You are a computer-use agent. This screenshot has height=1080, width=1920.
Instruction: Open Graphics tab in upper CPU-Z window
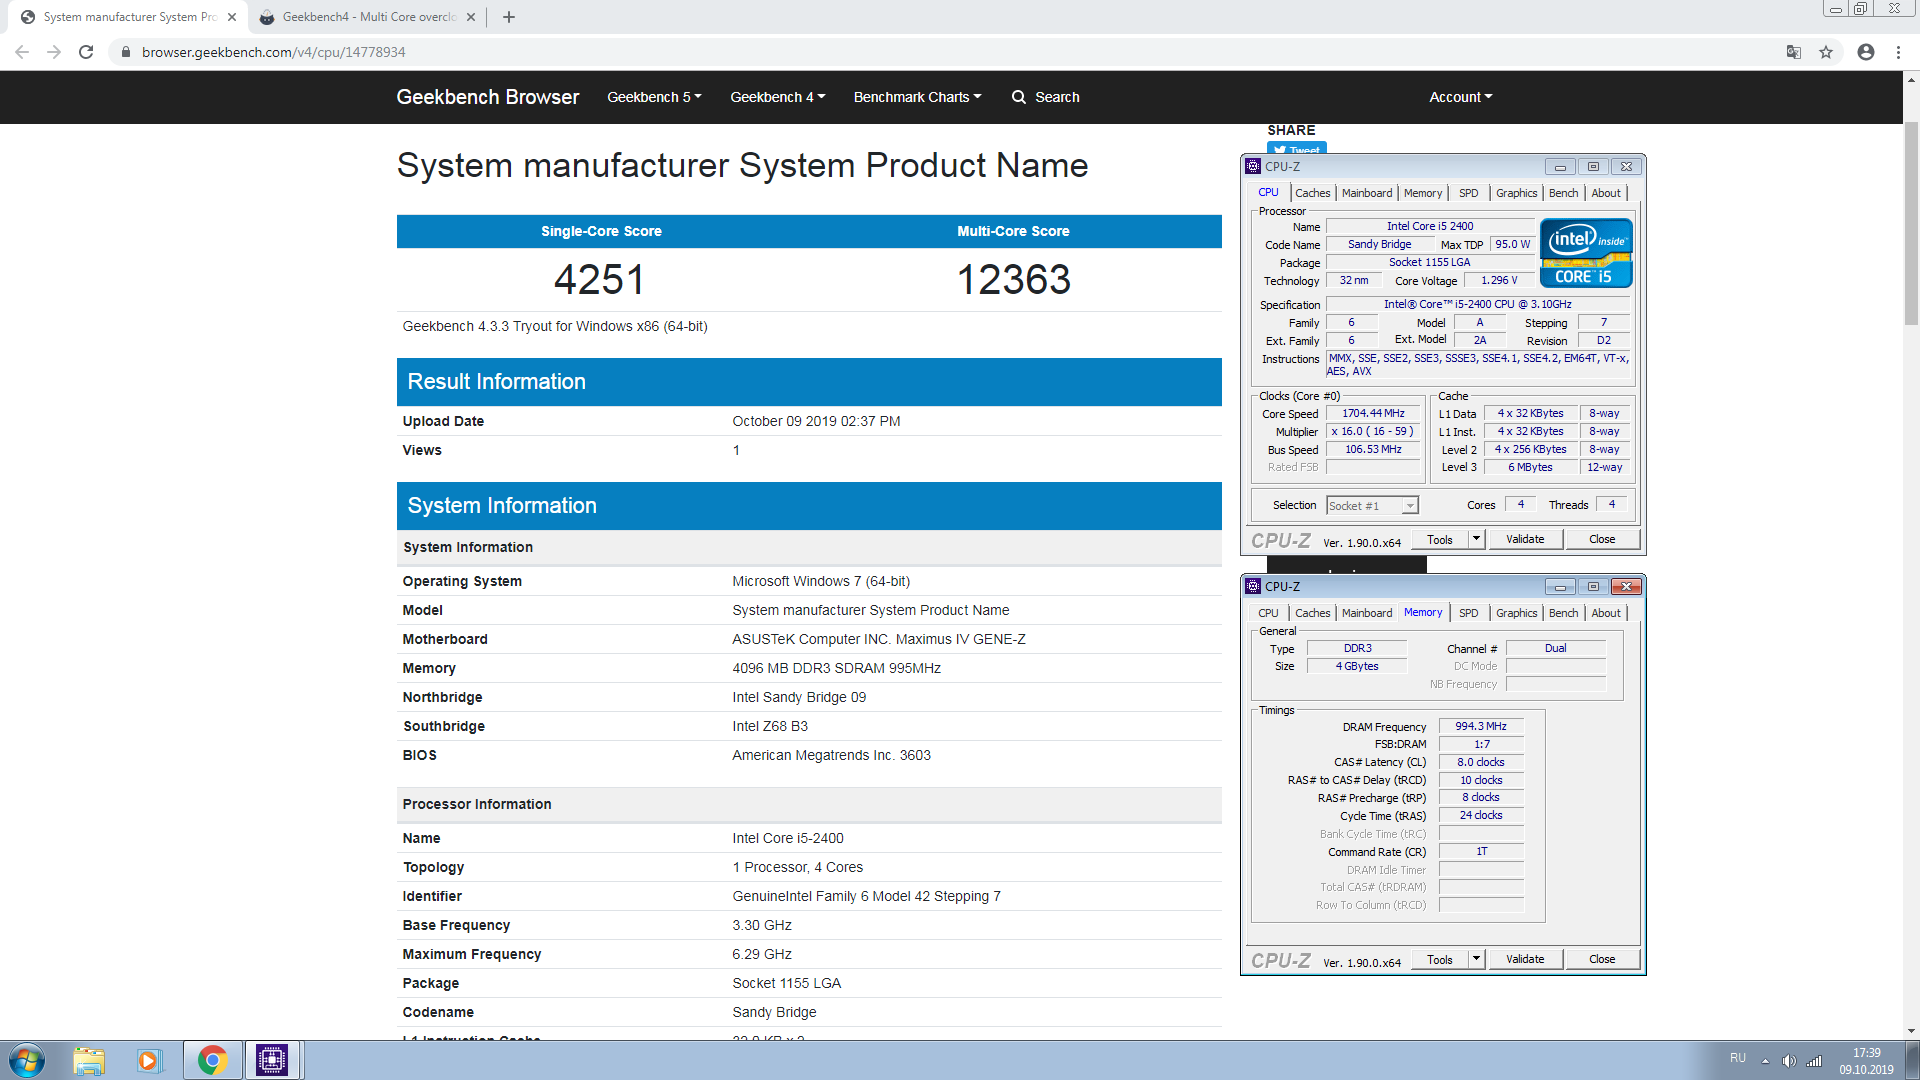[x=1516, y=193]
